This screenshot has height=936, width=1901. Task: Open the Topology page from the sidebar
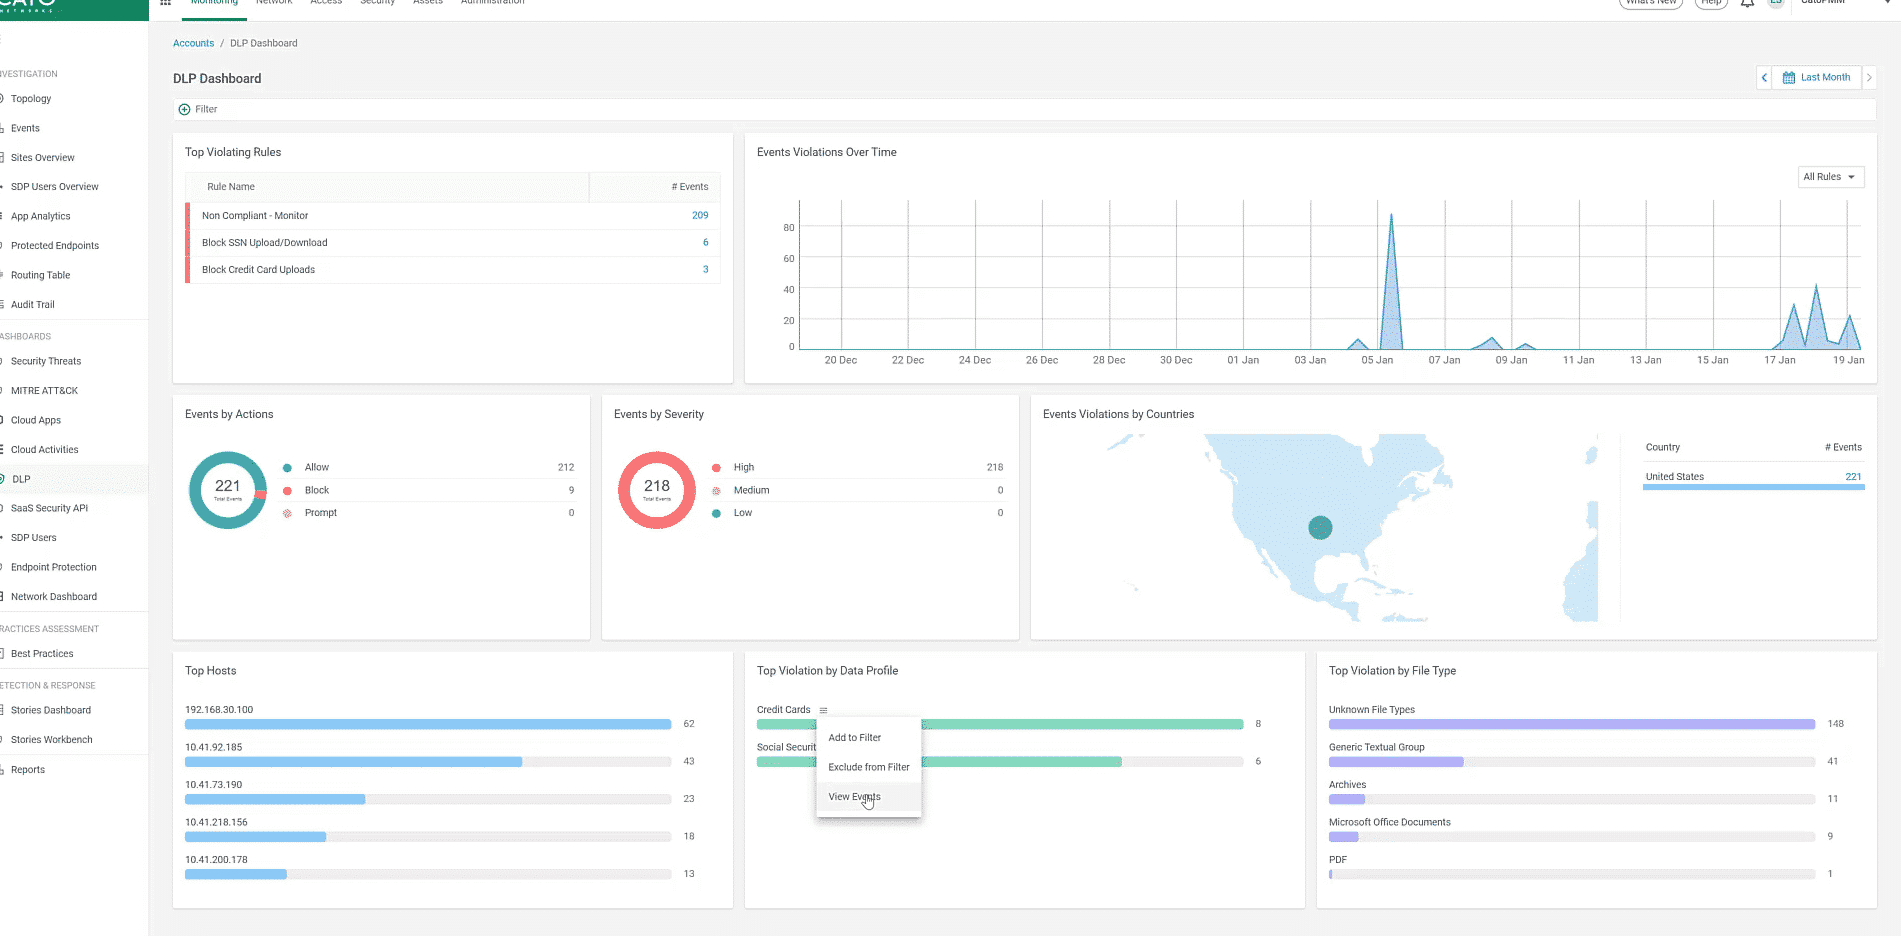coord(31,98)
